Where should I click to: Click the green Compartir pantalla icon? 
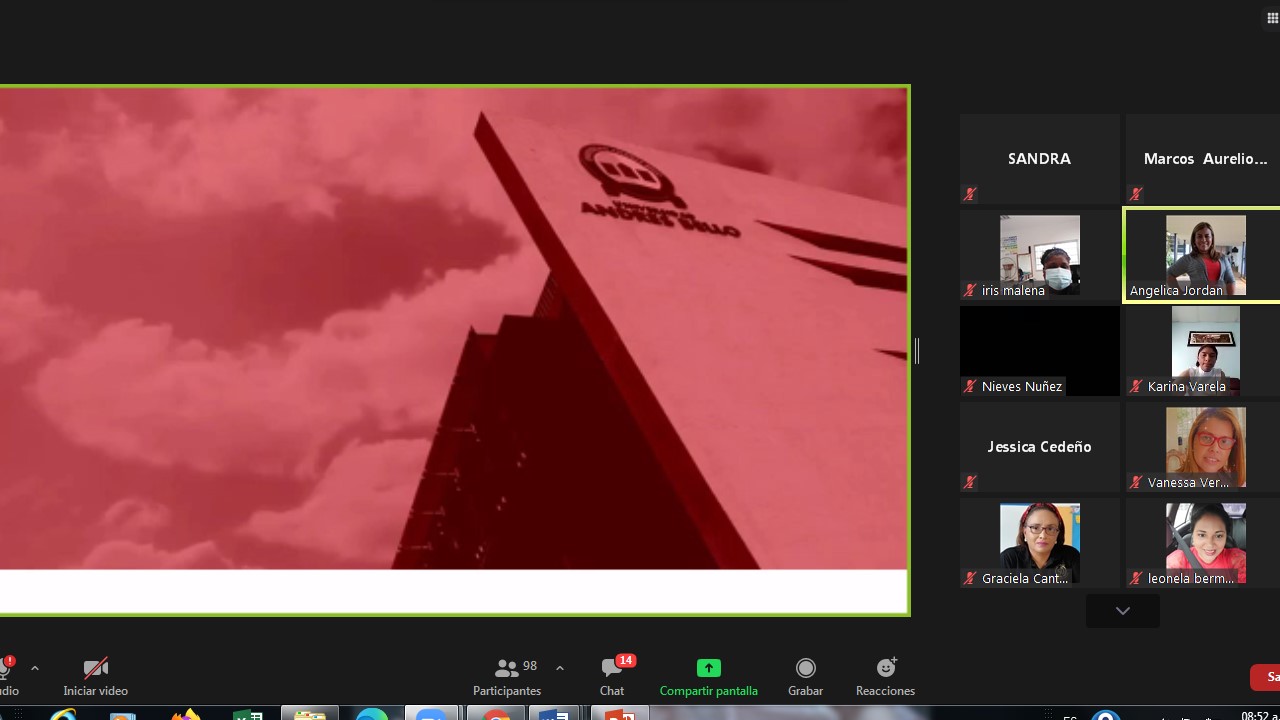[x=709, y=668]
